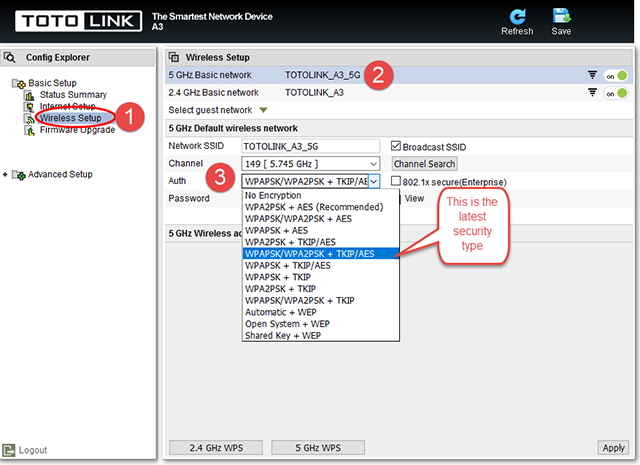Click the Firmware Upgrade icon
Screen dimensions: 640x465
[29, 130]
